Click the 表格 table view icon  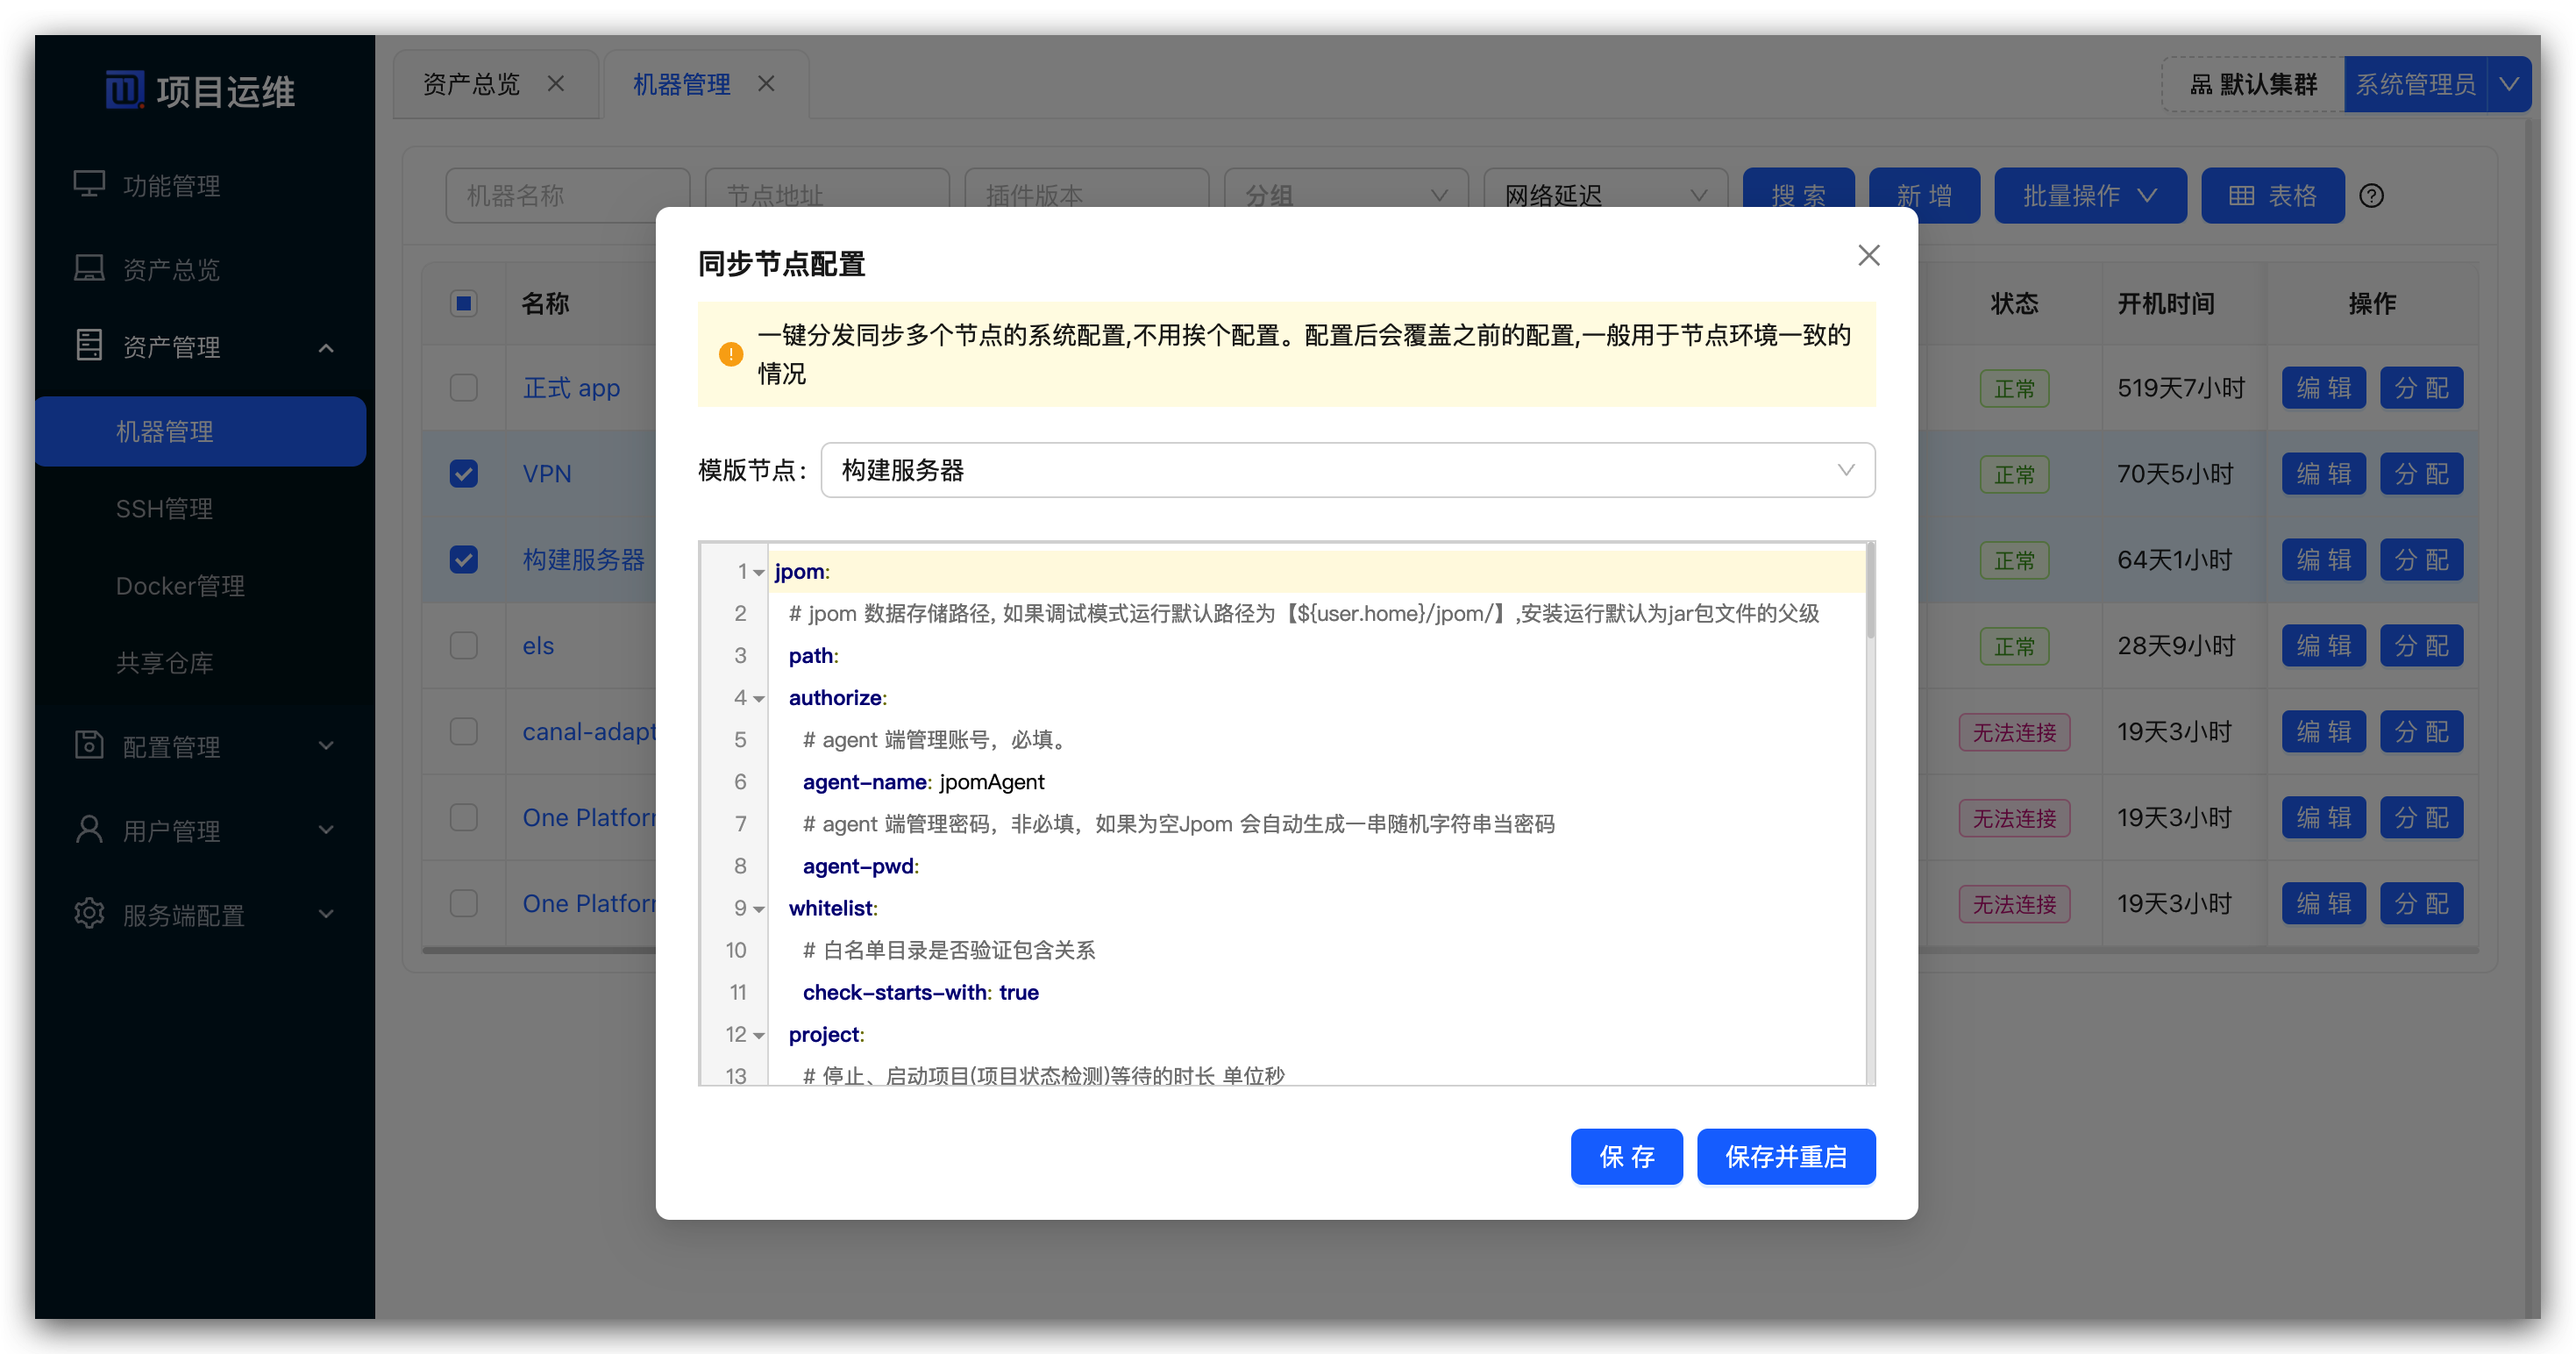pos(2241,195)
